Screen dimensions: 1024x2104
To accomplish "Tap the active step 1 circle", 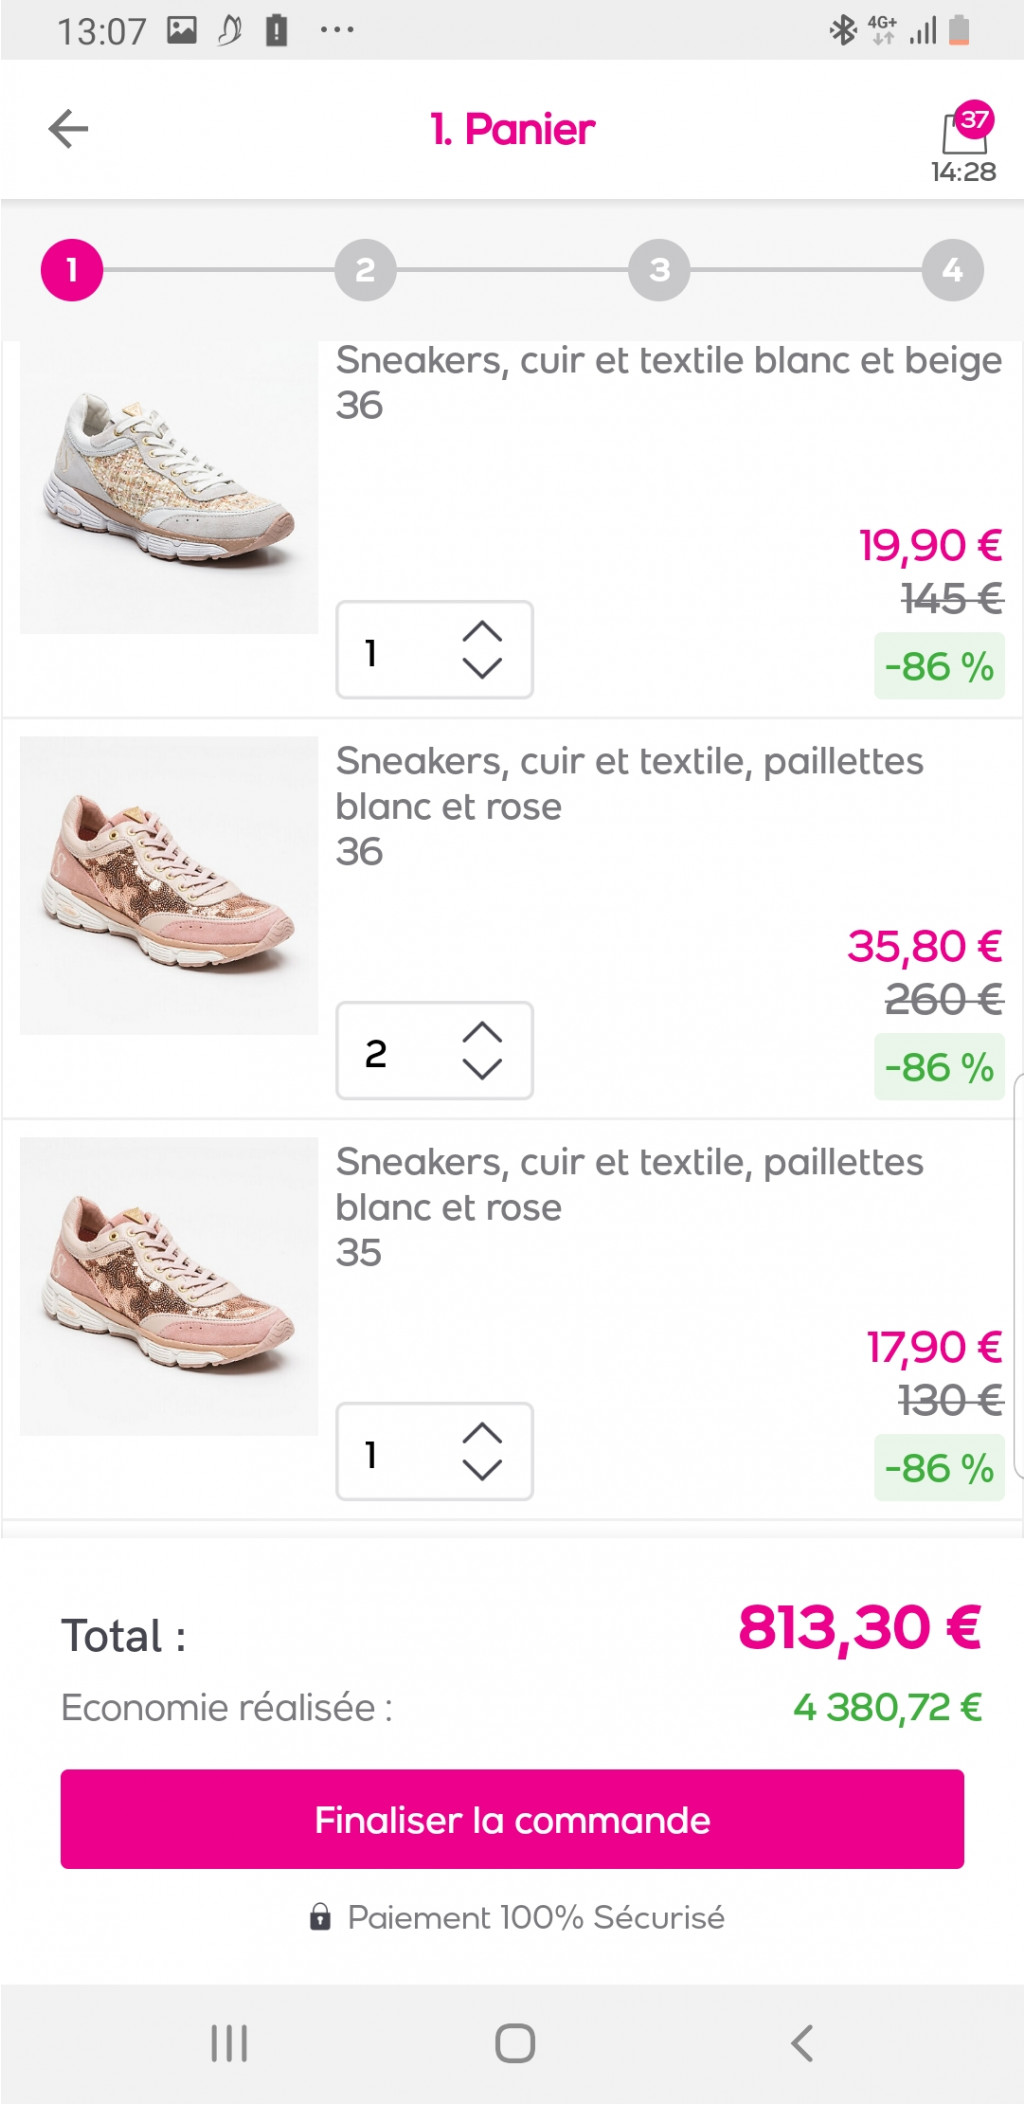I will coord(72,270).
